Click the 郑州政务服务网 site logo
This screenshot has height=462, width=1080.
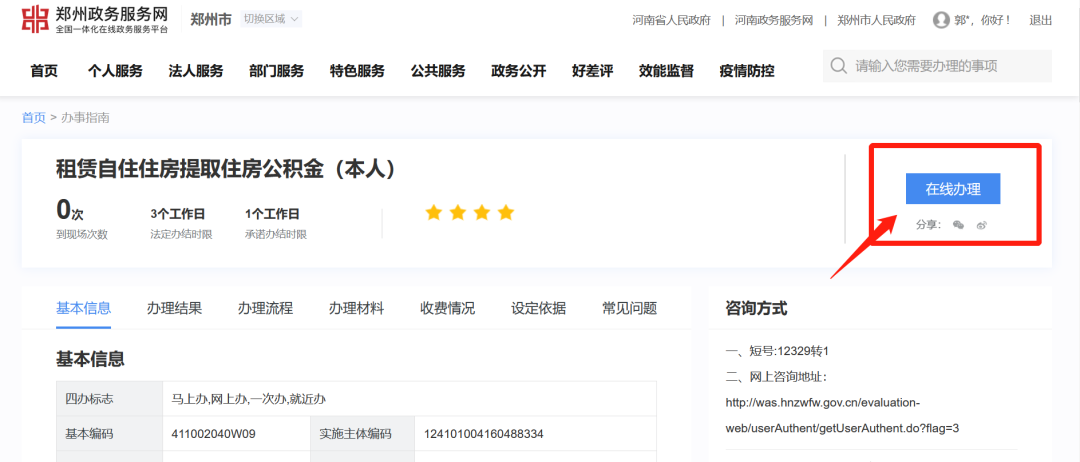coord(95,19)
